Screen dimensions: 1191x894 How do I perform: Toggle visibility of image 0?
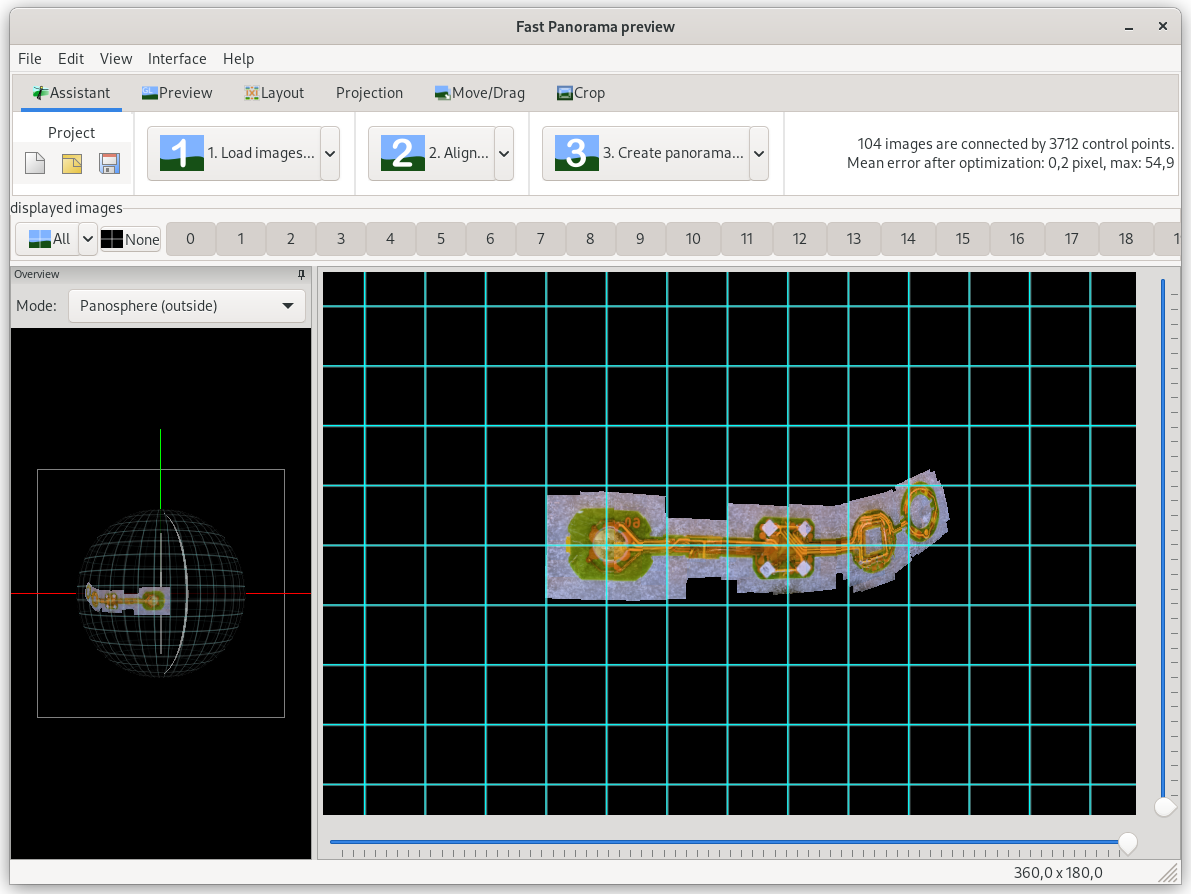(190, 239)
